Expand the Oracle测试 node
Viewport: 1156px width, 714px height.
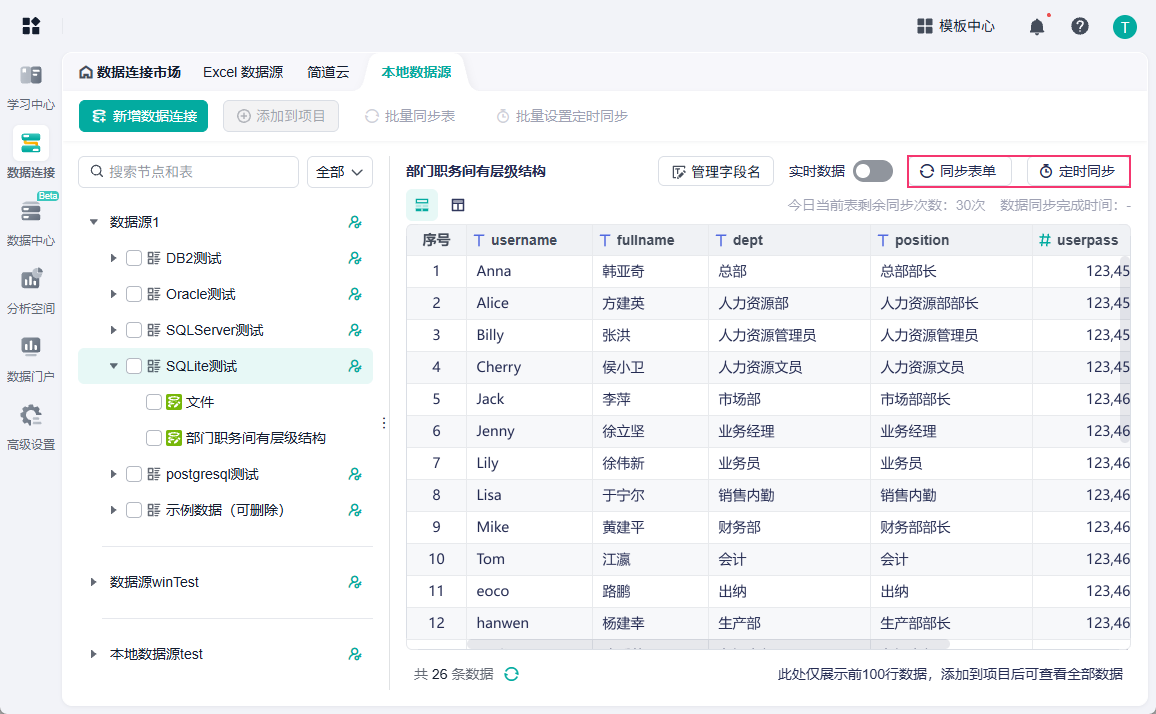(114, 294)
